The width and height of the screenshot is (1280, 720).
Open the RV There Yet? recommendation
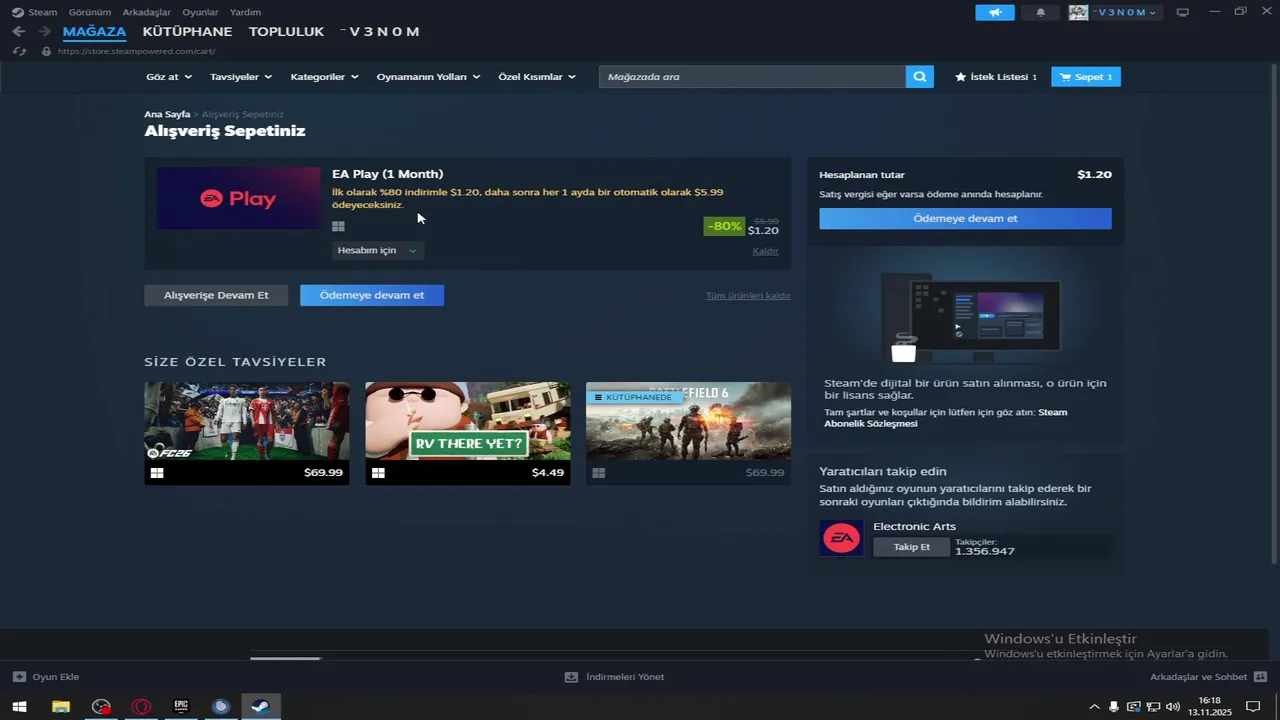[468, 433]
